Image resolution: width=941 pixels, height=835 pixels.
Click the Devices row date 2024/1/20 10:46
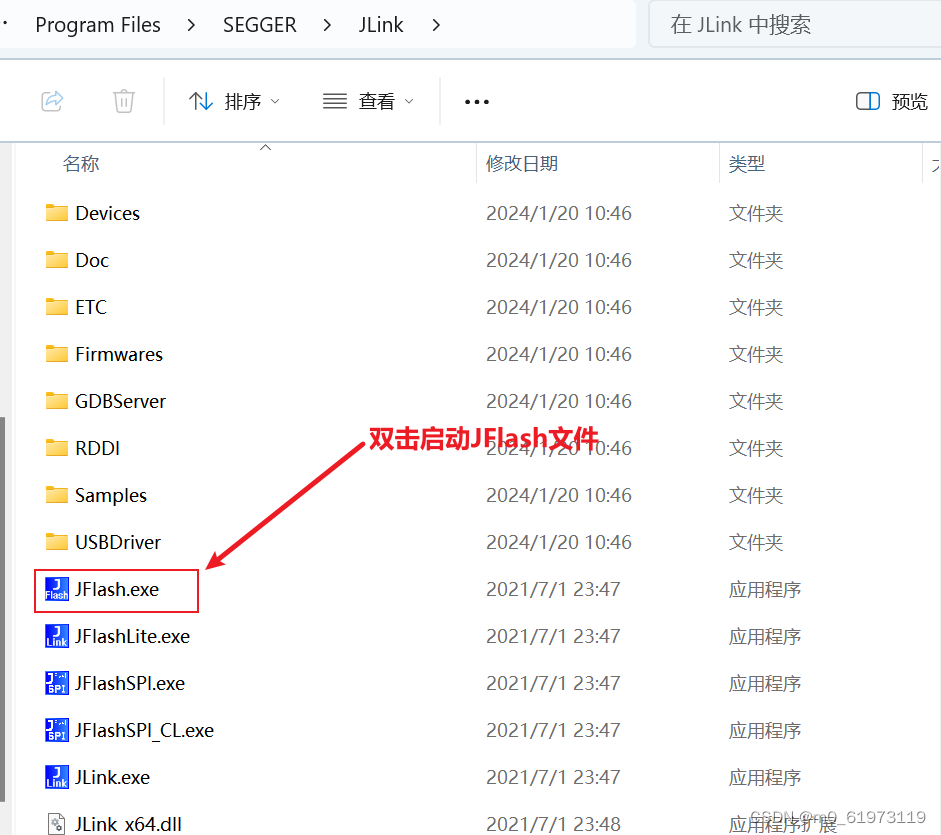click(559, 213)
